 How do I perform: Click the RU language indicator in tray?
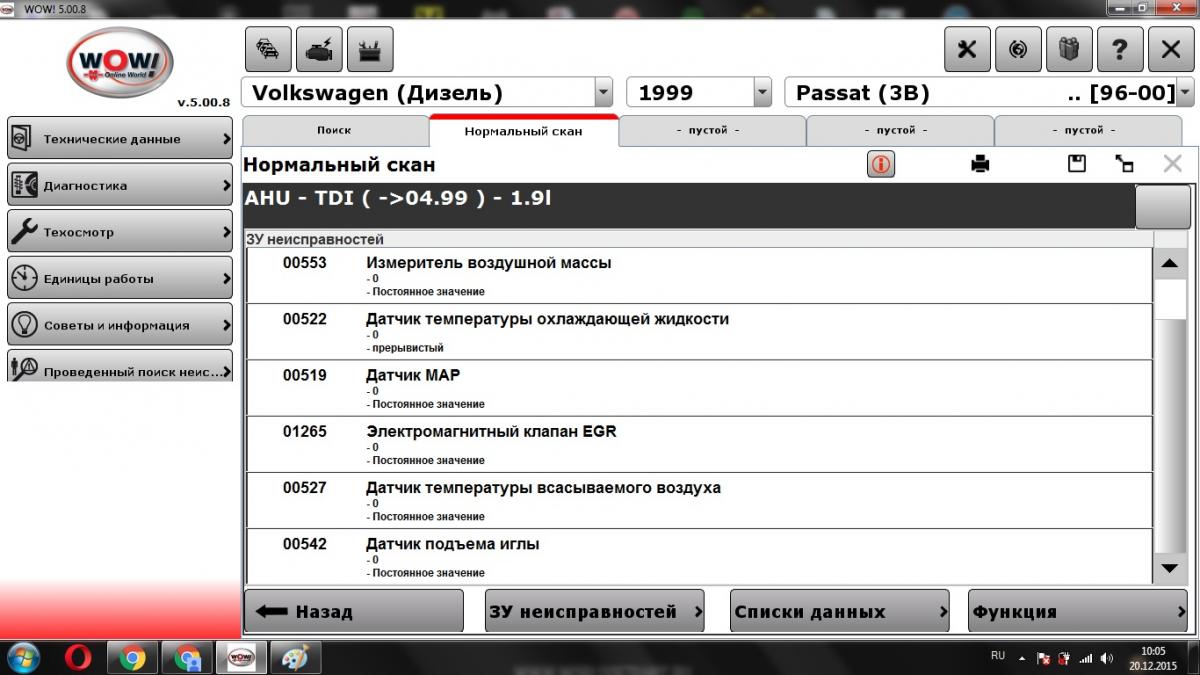(998, 656)
